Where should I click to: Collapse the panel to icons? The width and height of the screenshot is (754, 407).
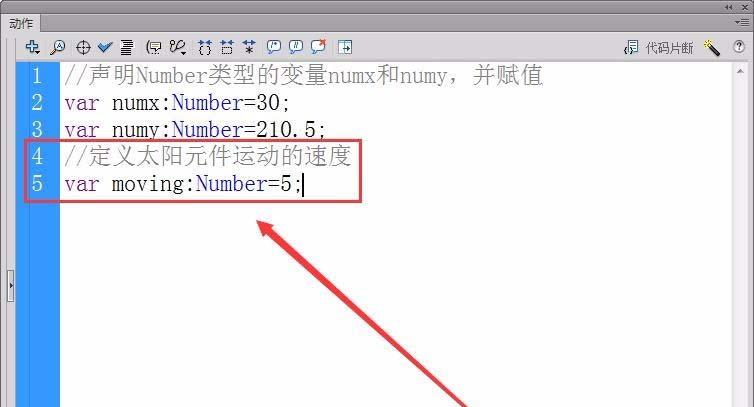coord(729,7)
